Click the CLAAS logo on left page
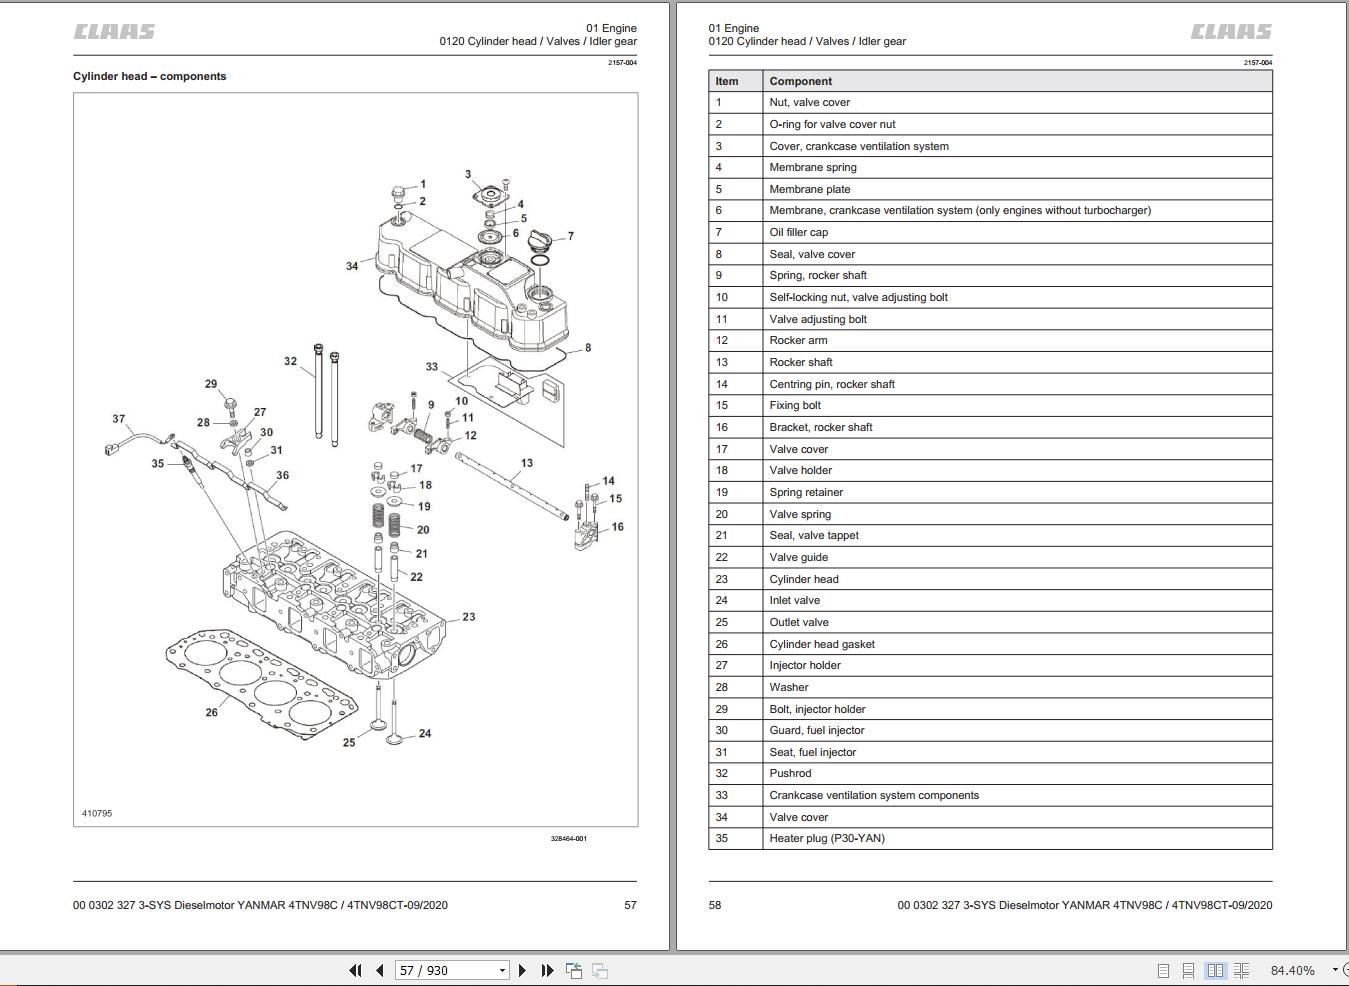The image size is (1349, 986). pos(114,32)
